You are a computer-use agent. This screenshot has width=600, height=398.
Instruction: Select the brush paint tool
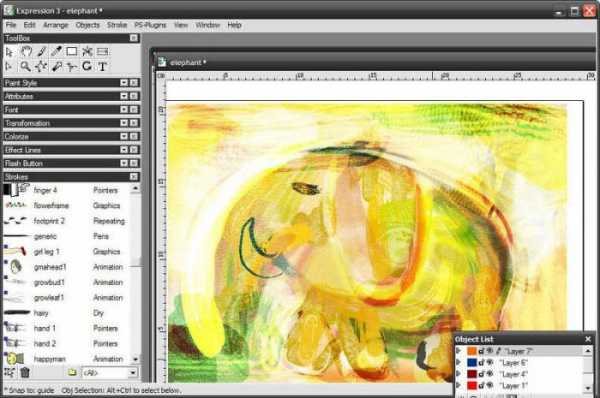(42, 51)
